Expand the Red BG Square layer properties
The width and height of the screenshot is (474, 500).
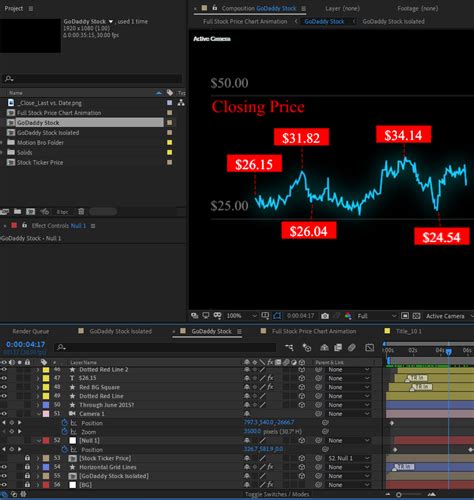point(38,387)
